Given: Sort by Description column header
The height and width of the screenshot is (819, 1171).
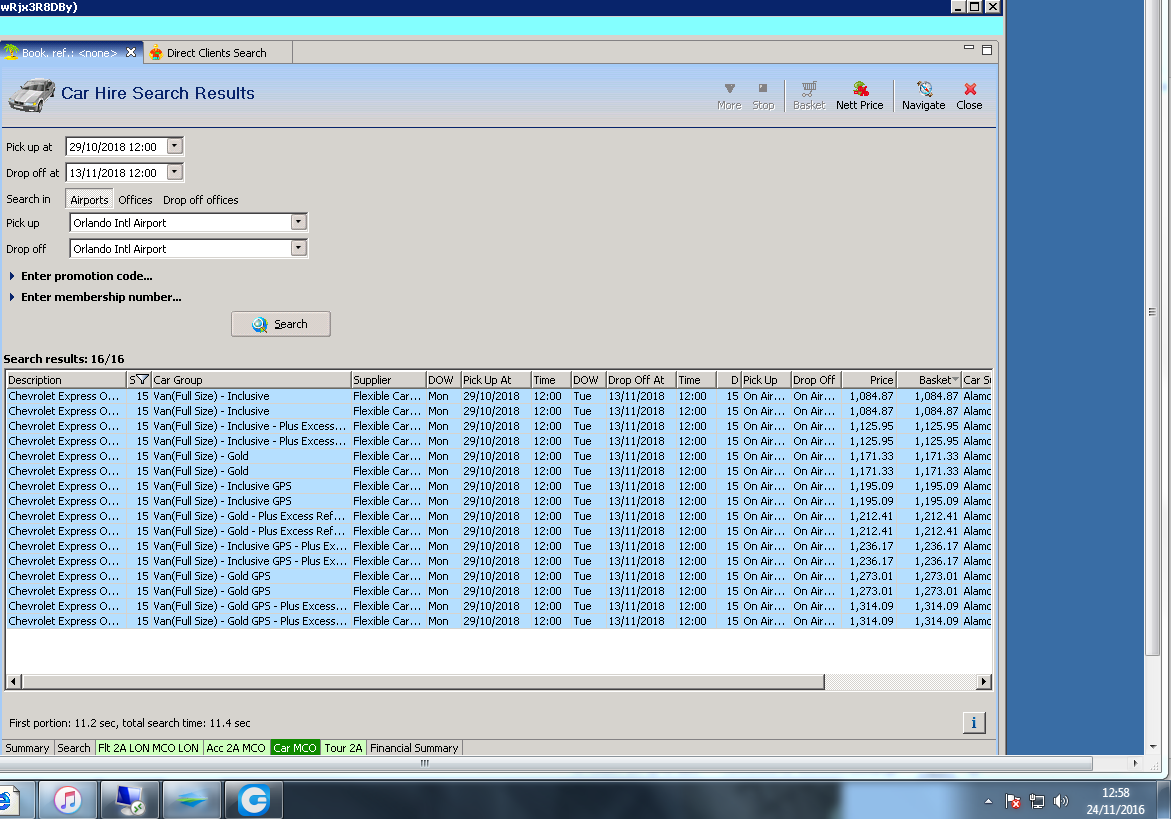Looking at the screenshot, I should (x=66, y=379).
